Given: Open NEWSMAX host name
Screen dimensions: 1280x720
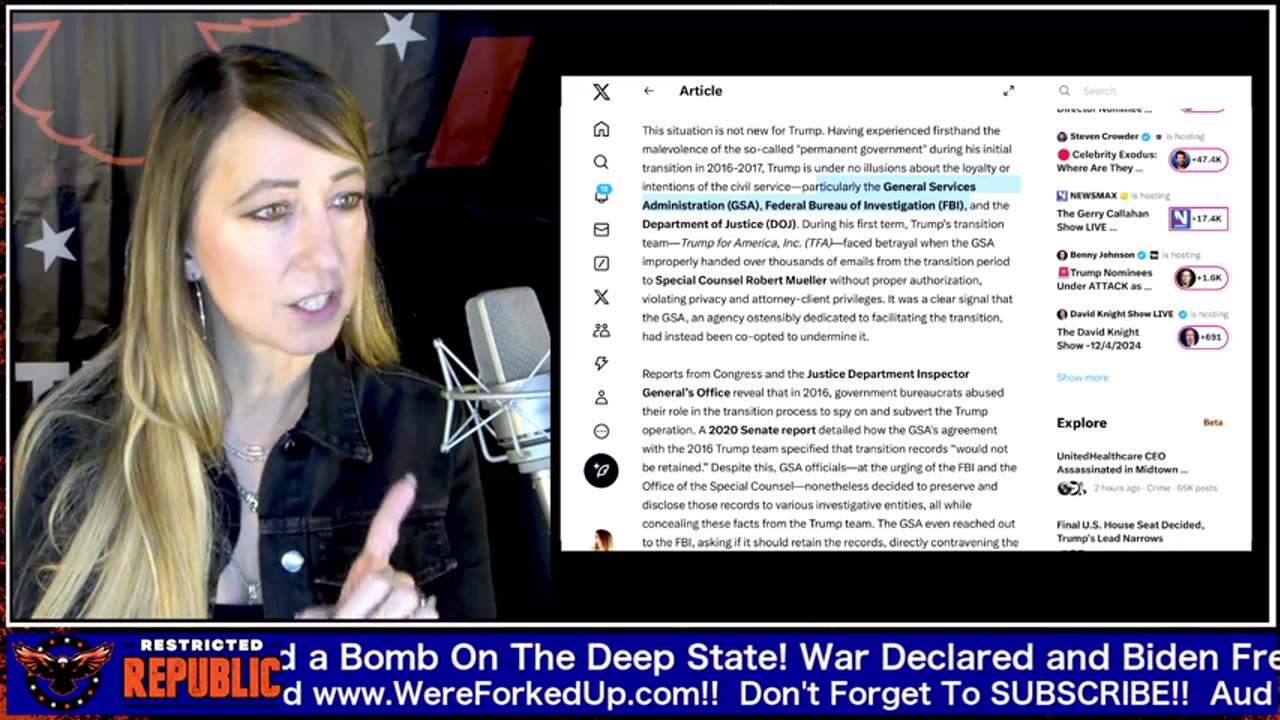Looking at the screenshot, I should pyautogui.click(x=1095, y=195).
